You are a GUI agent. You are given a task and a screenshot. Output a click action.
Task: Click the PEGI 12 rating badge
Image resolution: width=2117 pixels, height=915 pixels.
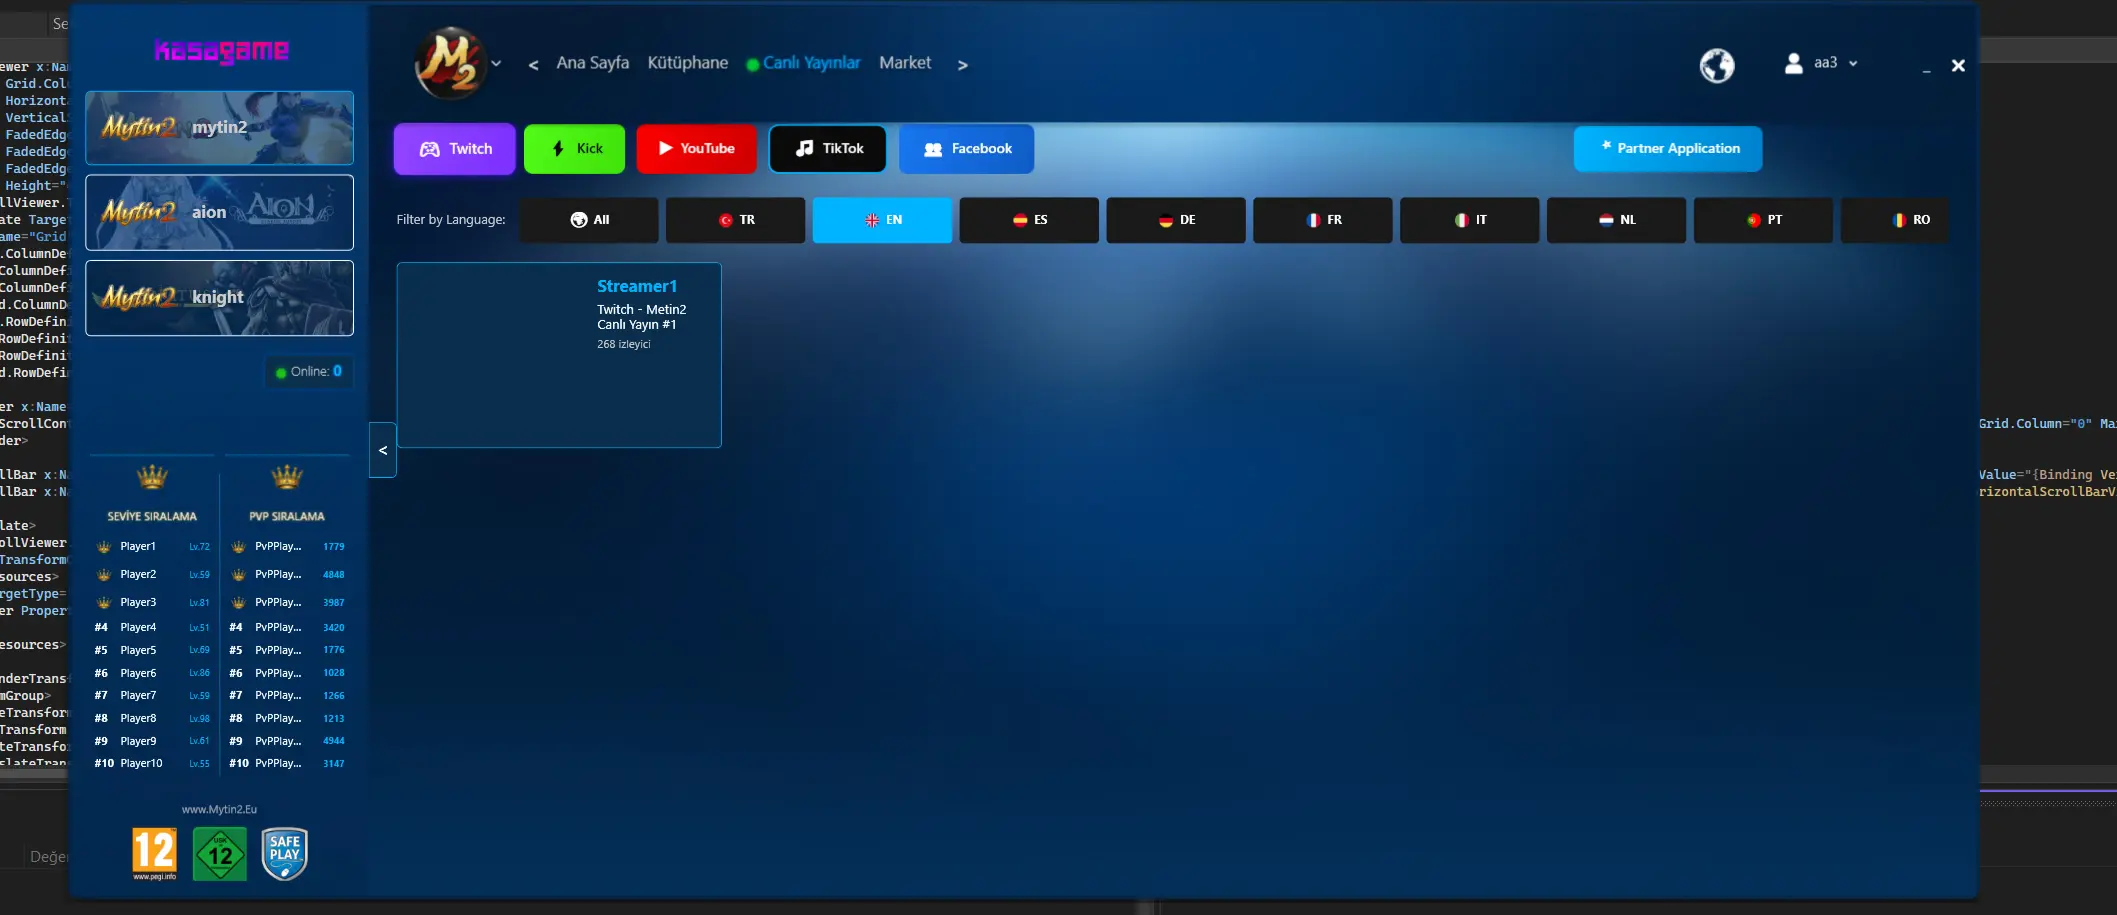(x=154, y=853)
